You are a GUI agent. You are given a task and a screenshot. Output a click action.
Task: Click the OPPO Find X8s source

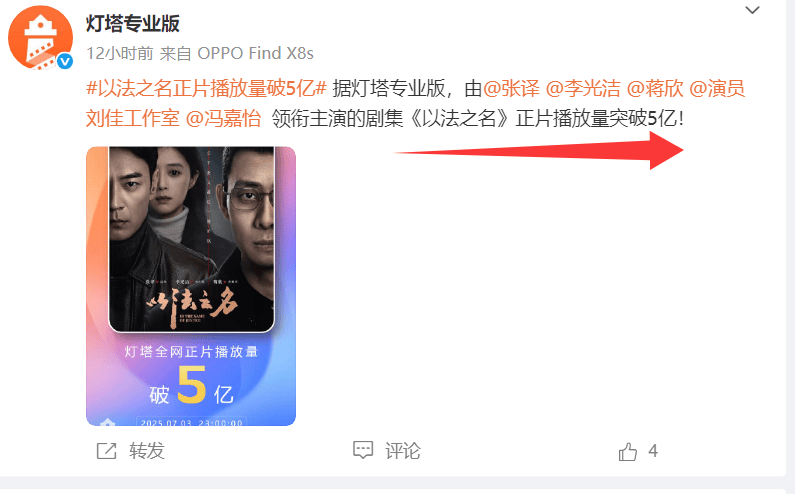[x=256, y=53]
